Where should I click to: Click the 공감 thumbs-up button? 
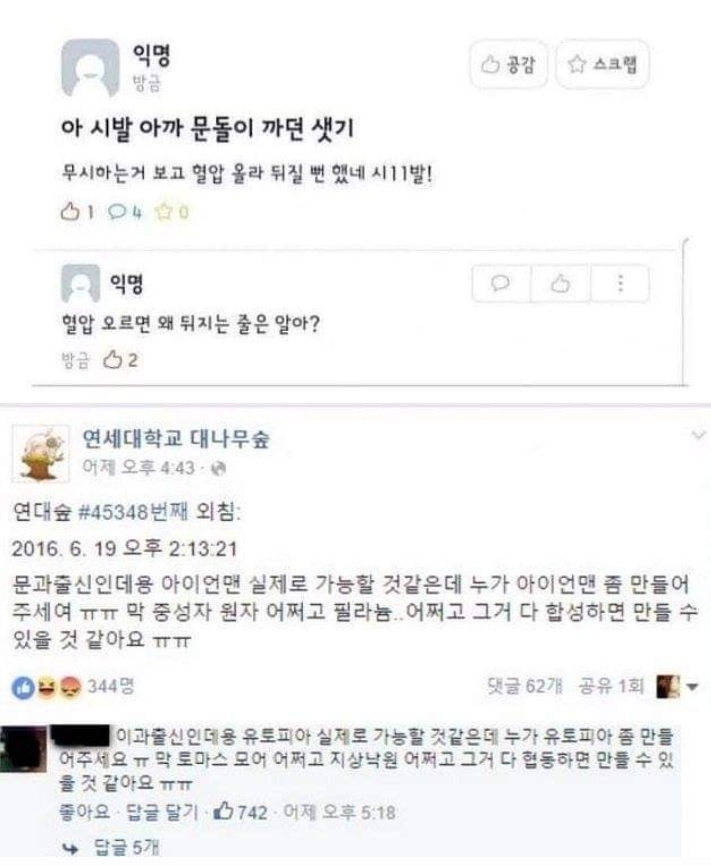508,65
